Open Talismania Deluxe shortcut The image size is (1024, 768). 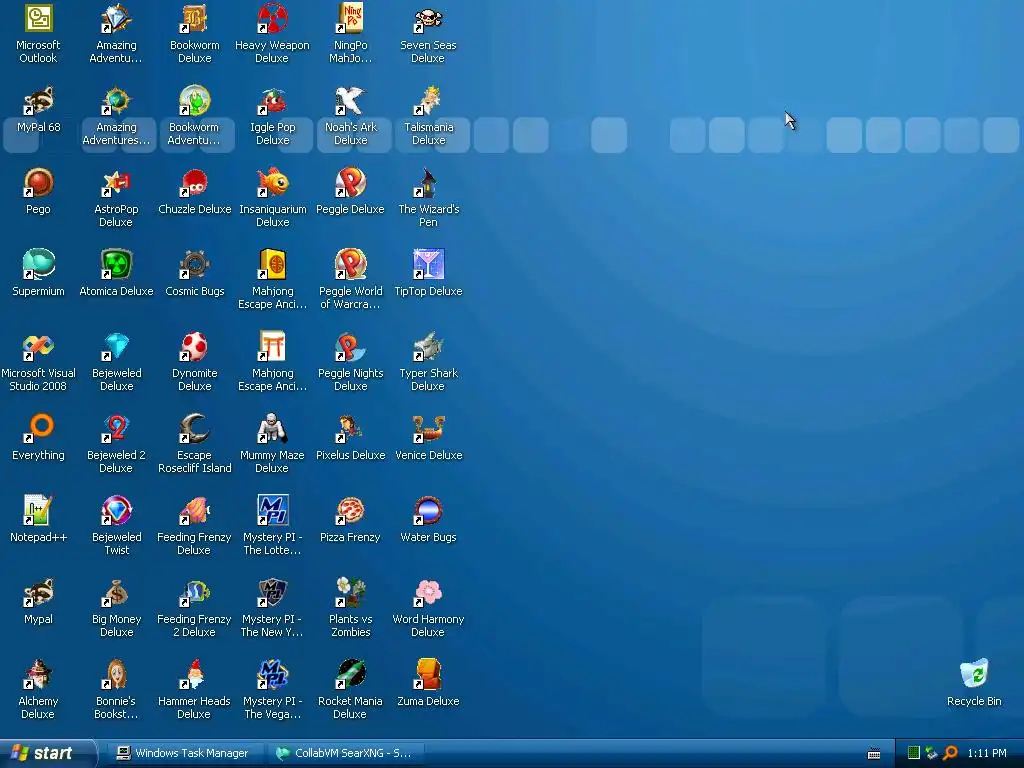pyautogui.click(x=428, y=101)
